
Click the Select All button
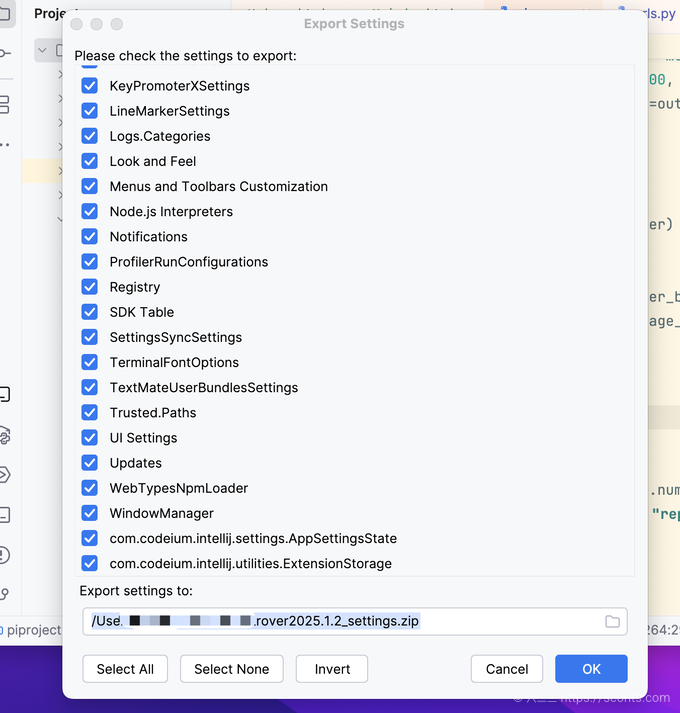tap(125, 669)
